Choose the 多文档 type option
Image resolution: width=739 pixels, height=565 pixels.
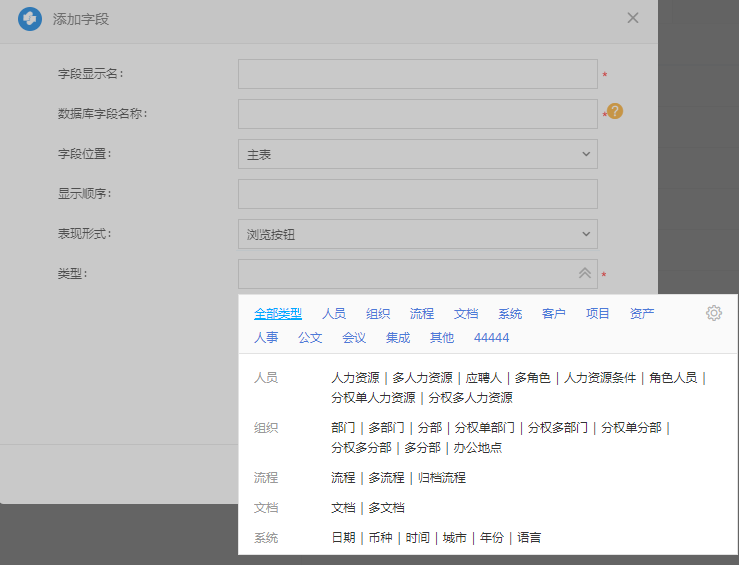(x=386, y=508)
